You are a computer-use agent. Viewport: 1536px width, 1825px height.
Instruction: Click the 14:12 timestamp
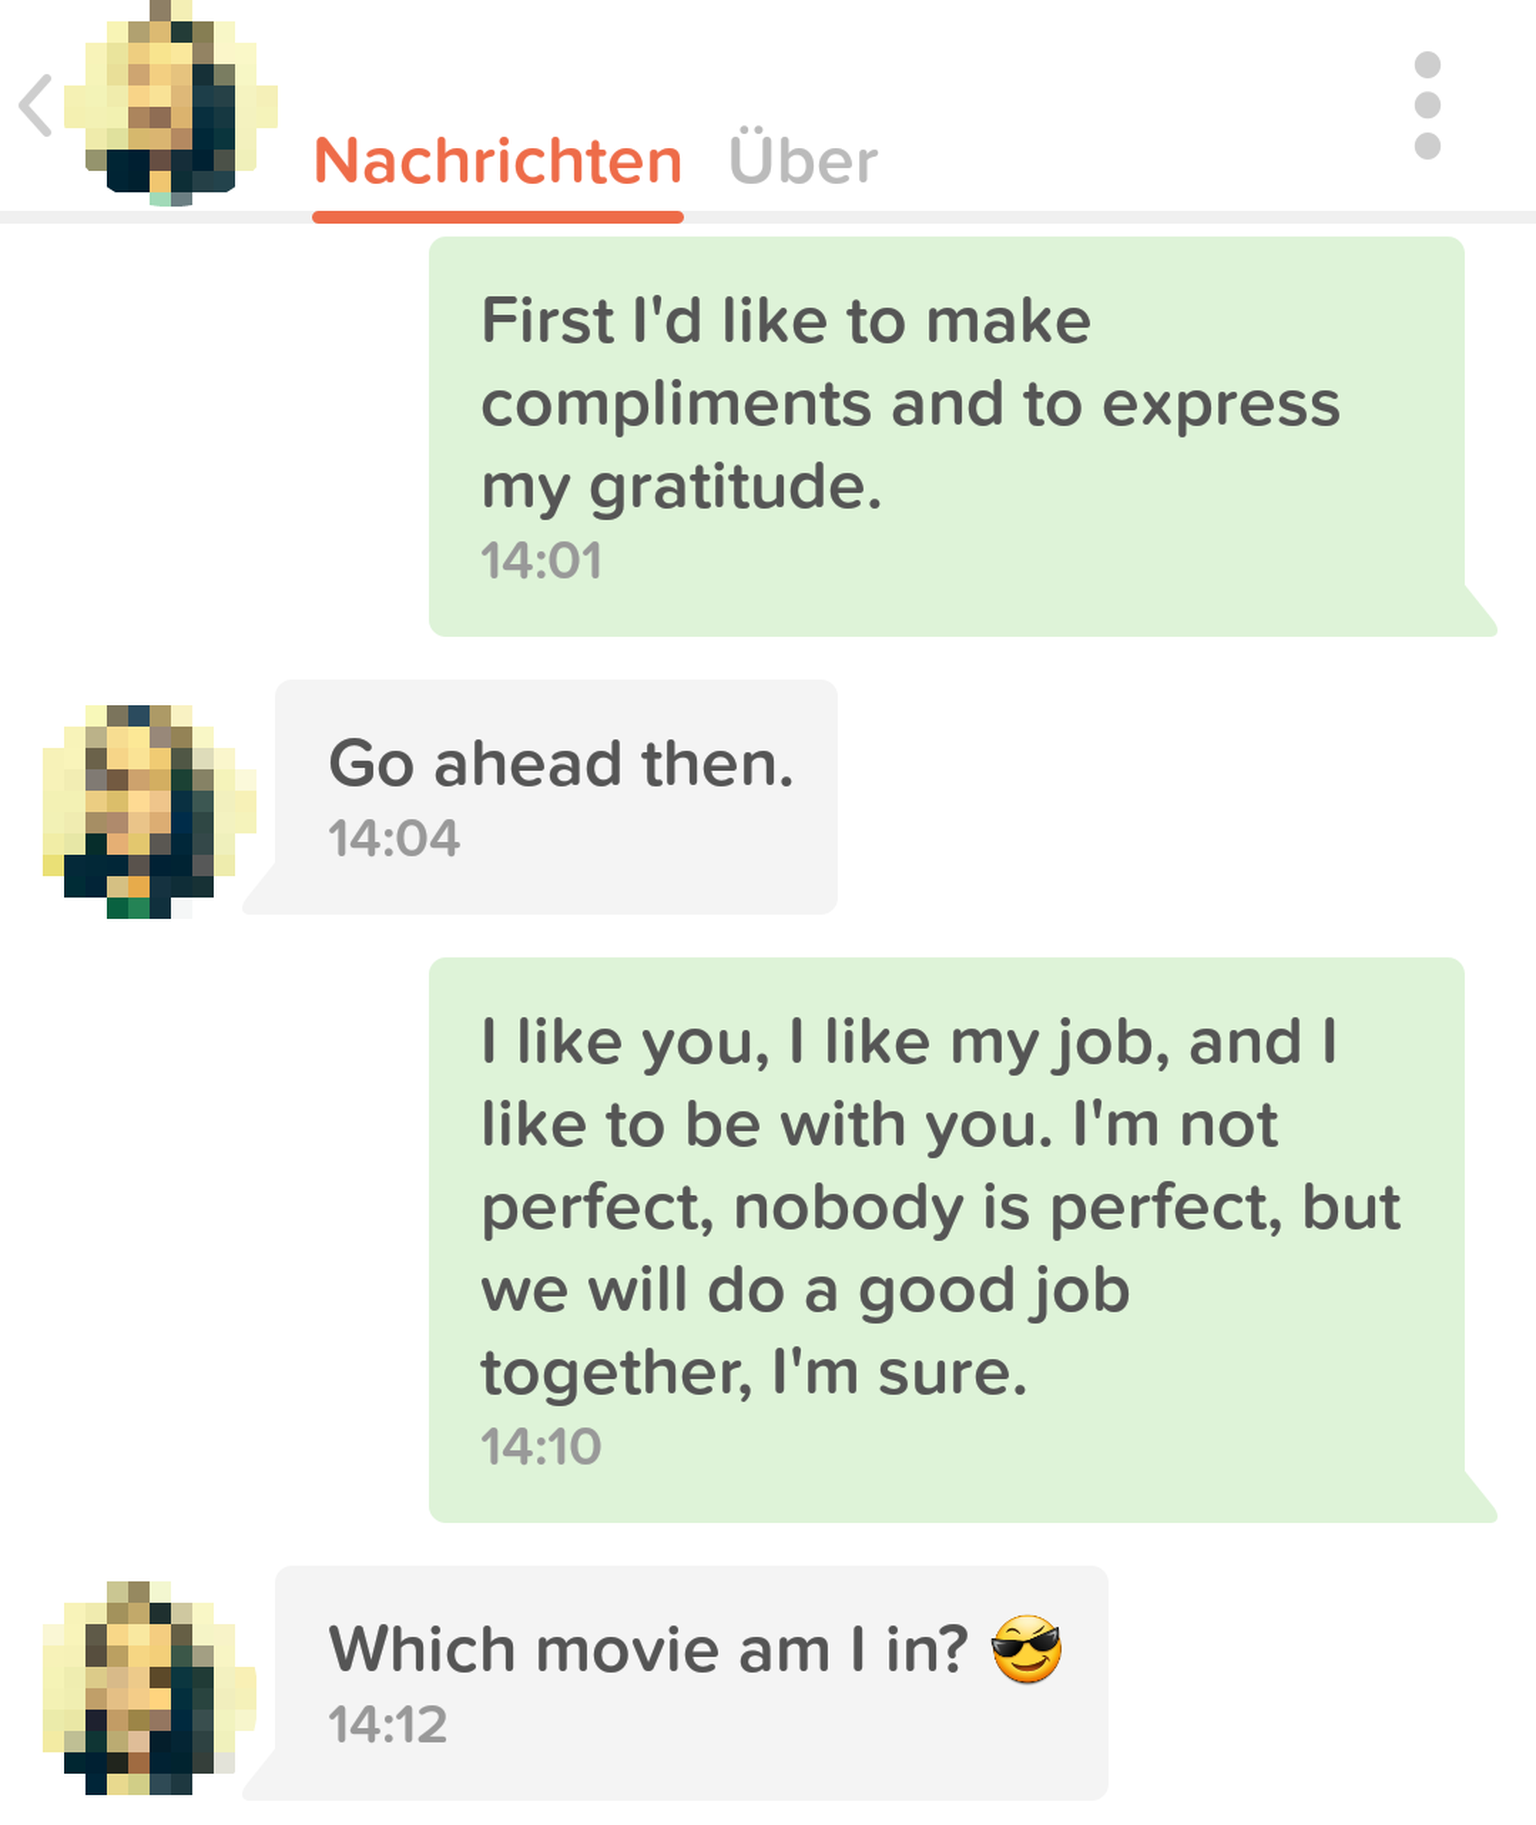pyautogui.click(x=388, y=1725)
